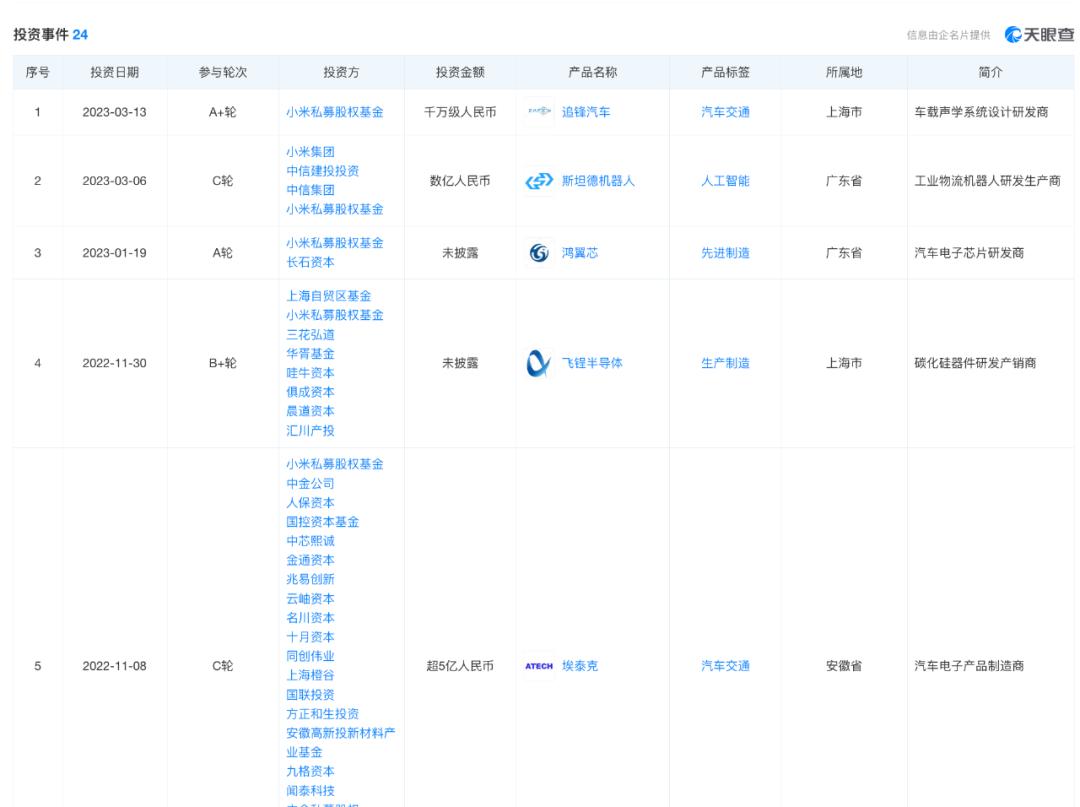This screenshot has height=807, width=1080.
Task: Click the 飞锃半导体 logo icon
Action: 538,363
